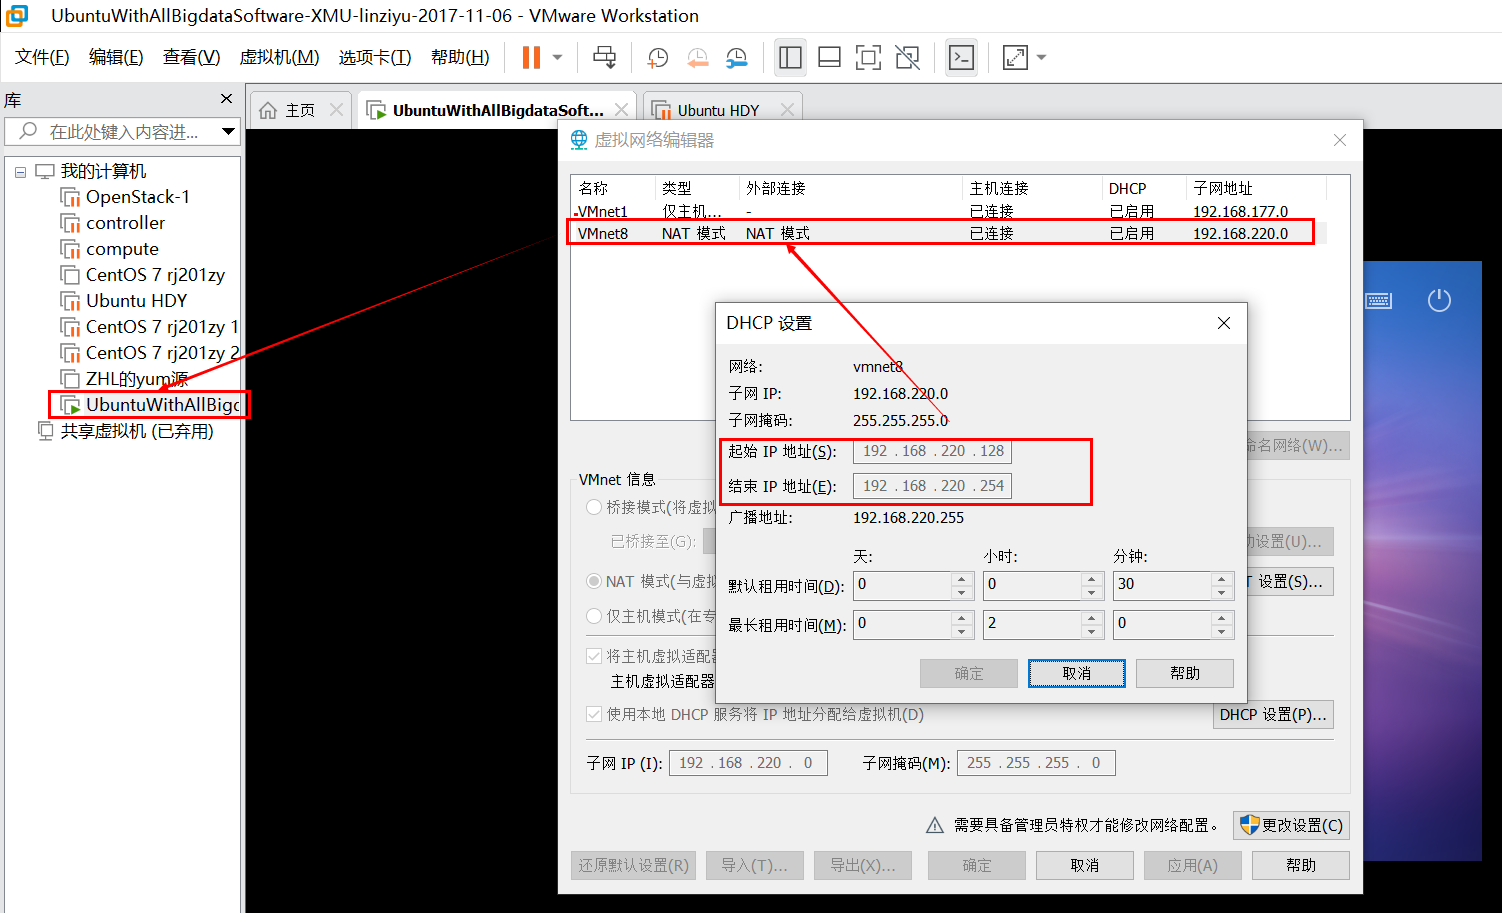Open the 选项卡(T) menu
Image resolution: width=1502 pixels, height=913 pixels.
pyautogui.click(x=375, y=57)
